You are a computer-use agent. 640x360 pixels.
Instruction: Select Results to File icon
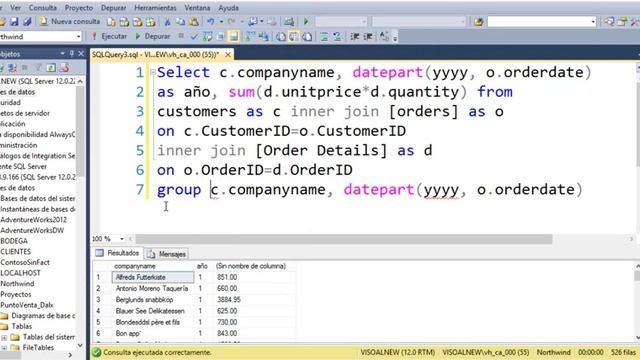point(307,37)
